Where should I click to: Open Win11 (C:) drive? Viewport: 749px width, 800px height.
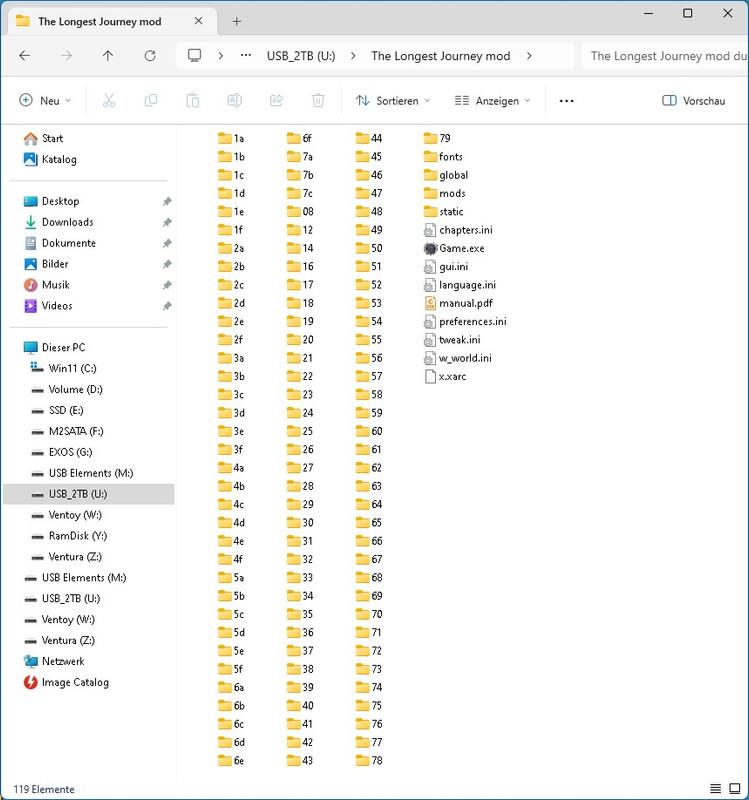[x=63, y=368]
